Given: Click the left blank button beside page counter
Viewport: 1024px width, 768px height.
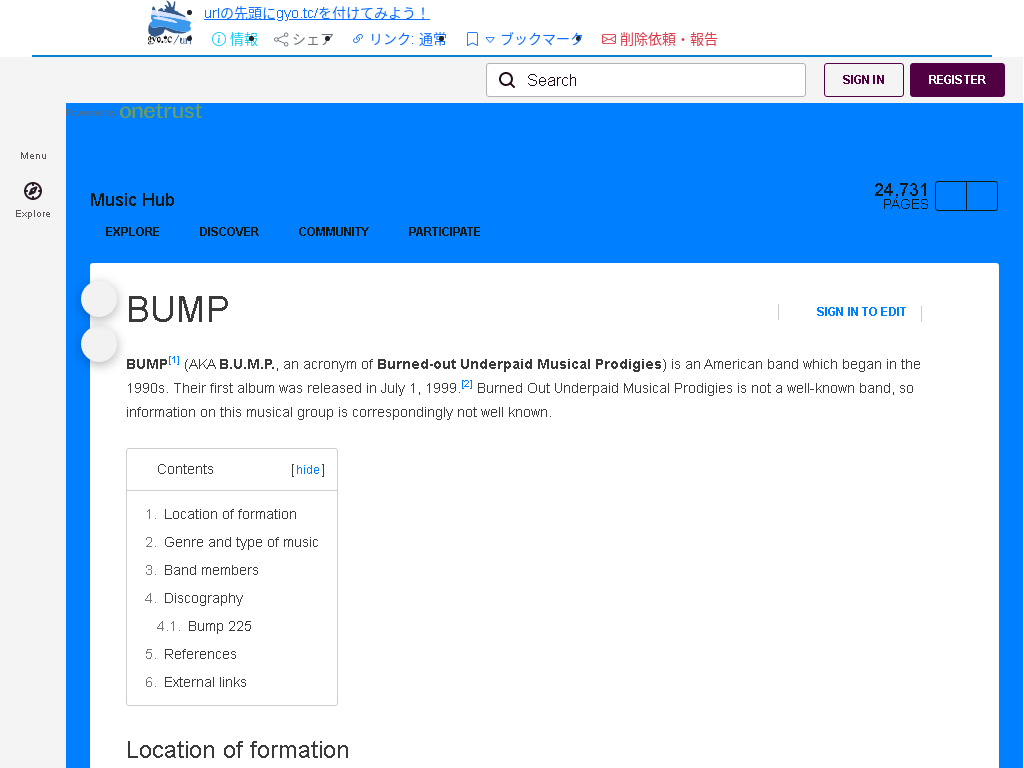Looking at the screenshot, I should [x=951, y=196].
